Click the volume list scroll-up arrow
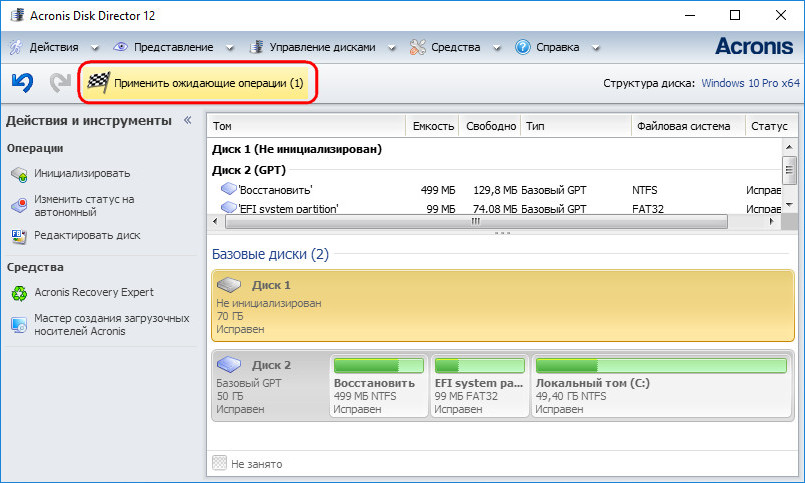Image resolution: width=805 pixels, height=483 pixels. click(789, 147)
